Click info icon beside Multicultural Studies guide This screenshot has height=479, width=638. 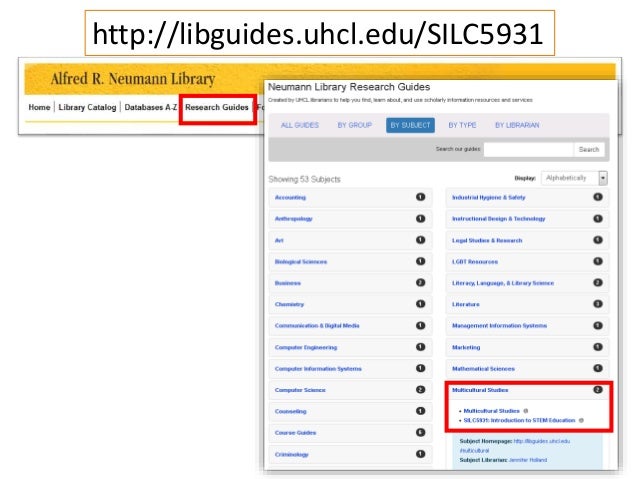click(x=526, y=411)
